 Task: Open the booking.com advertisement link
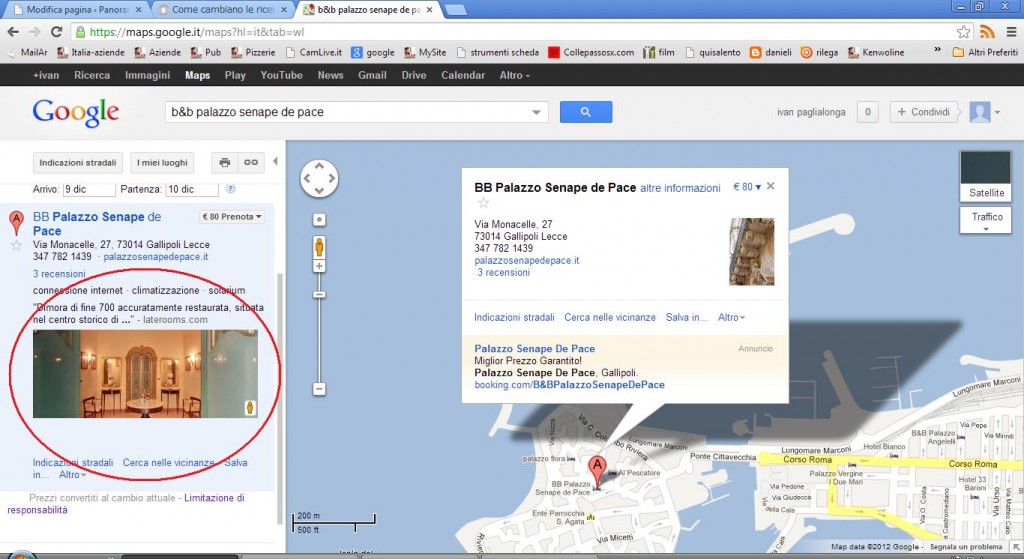(x=569, y=384)
